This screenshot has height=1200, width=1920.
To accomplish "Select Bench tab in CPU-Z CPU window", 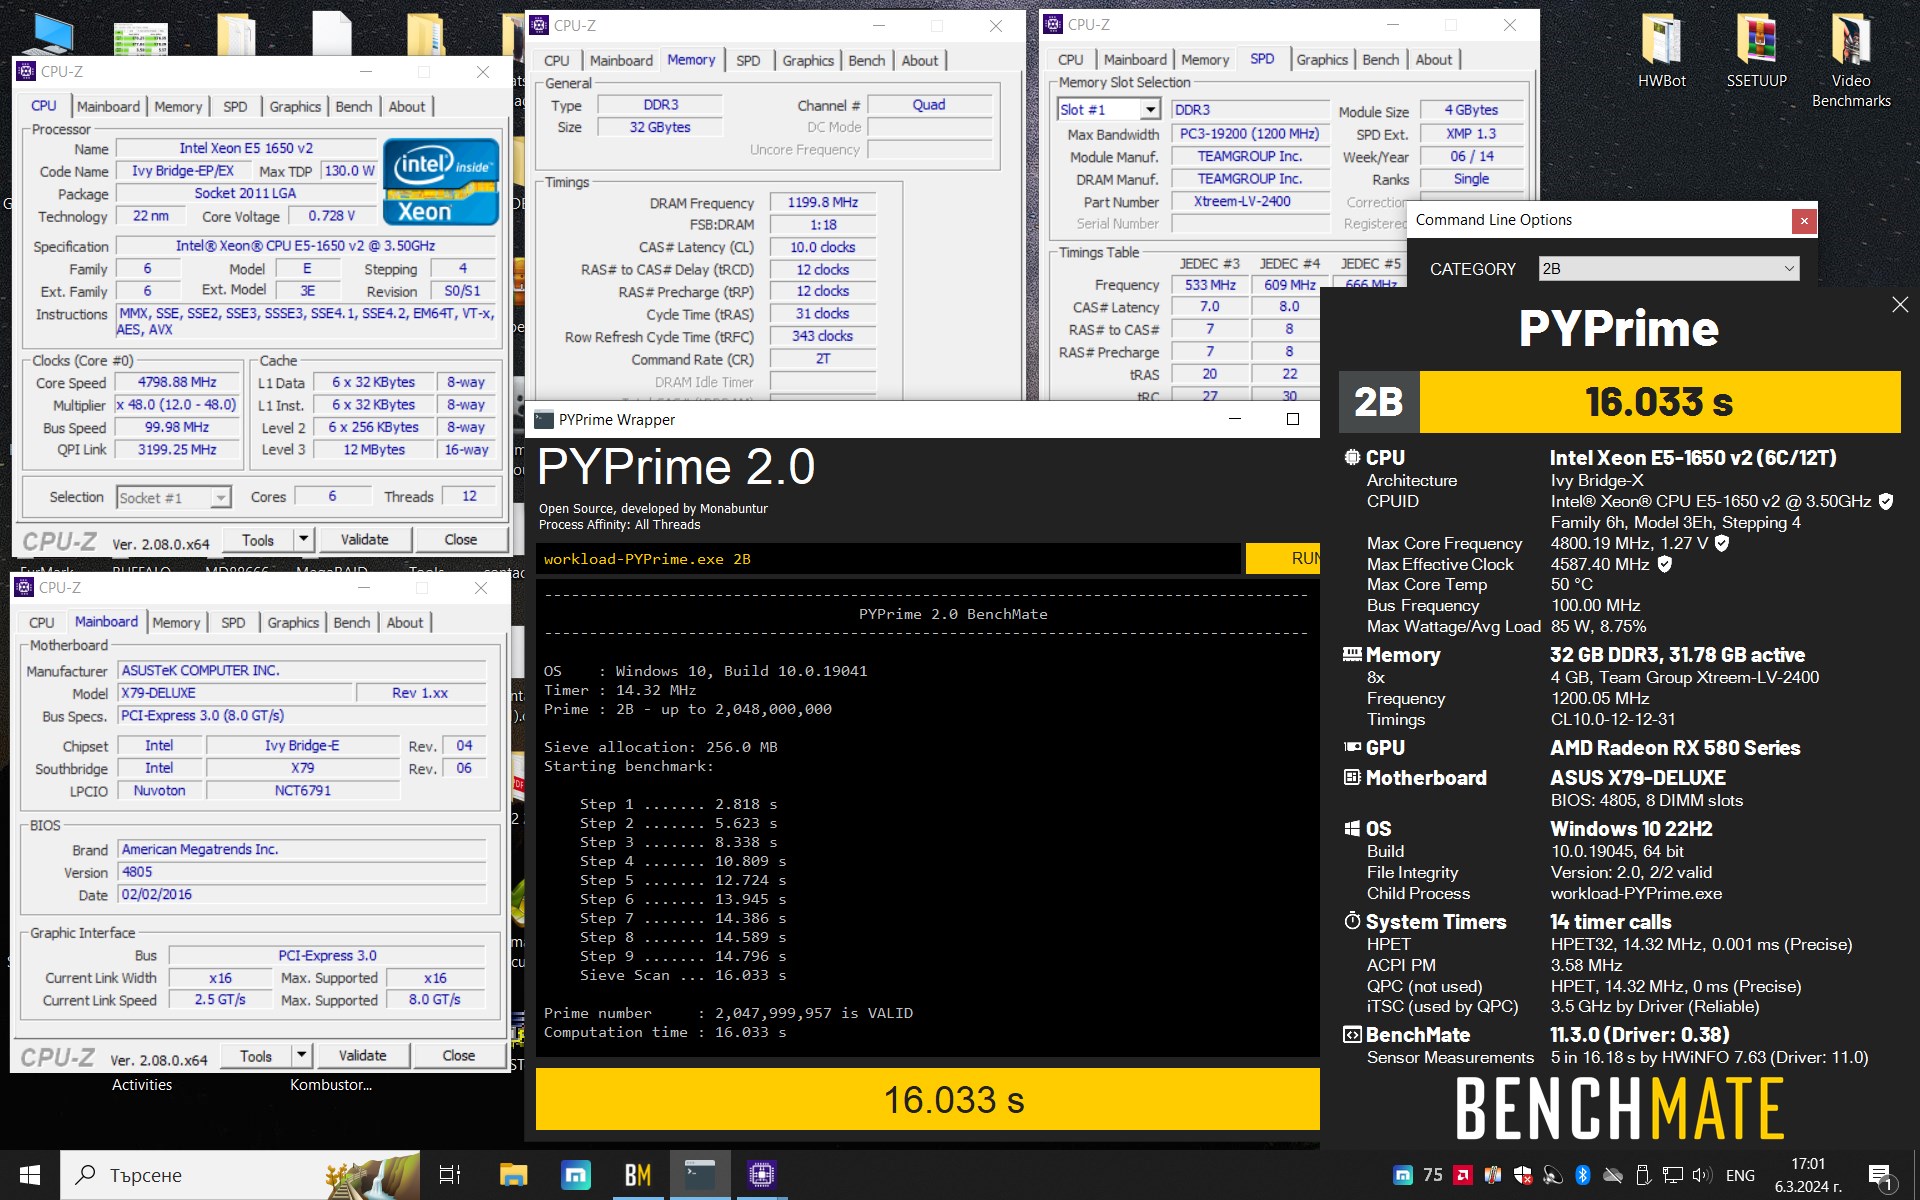I will (x=353, y=106).
